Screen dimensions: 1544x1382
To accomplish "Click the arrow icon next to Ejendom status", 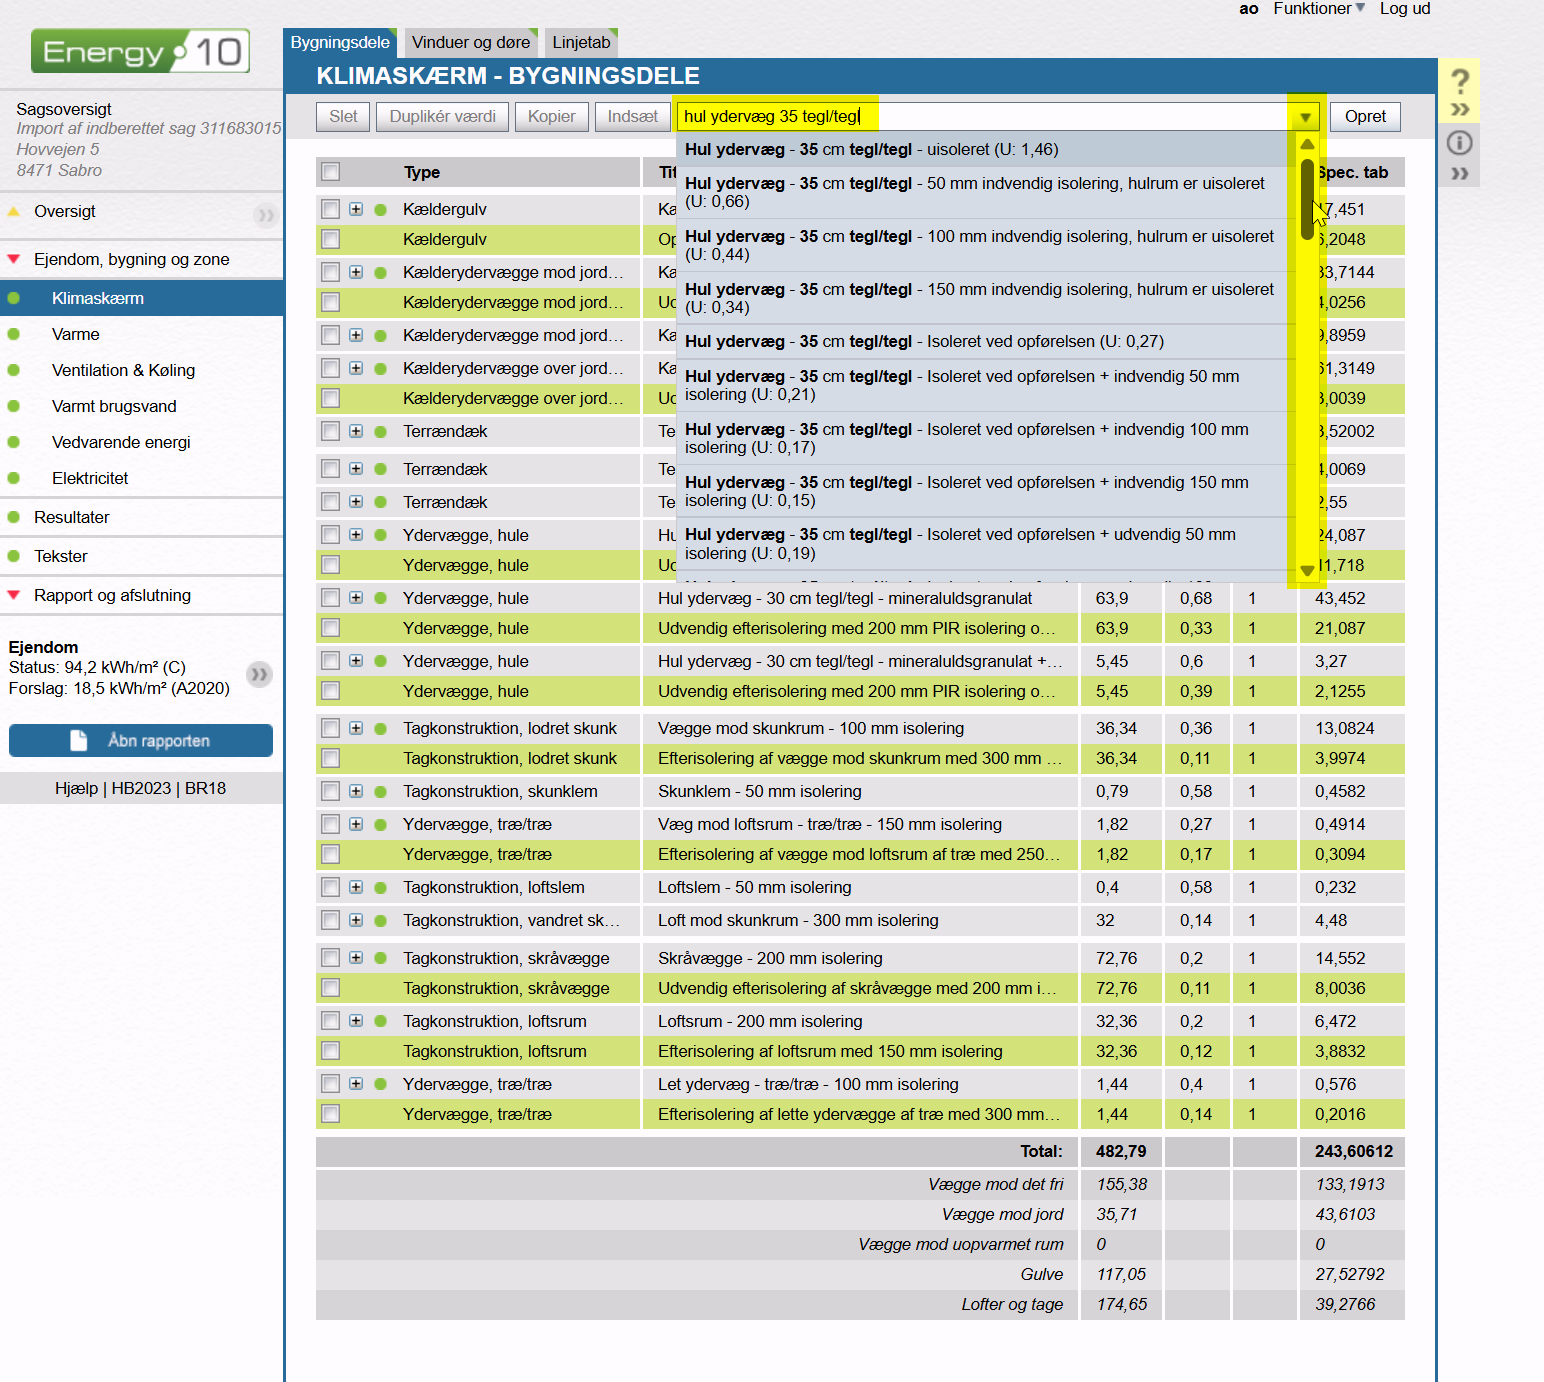I will pos(259,674).
